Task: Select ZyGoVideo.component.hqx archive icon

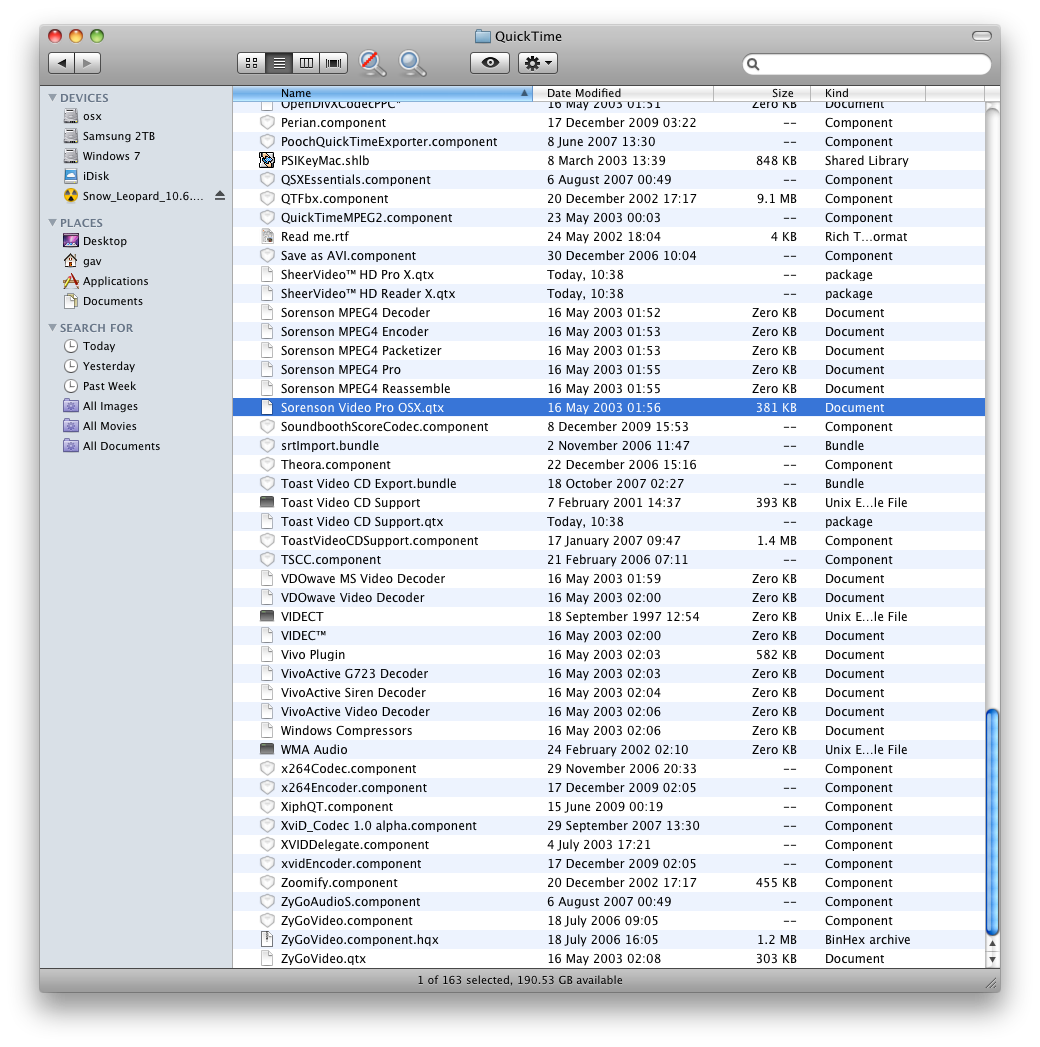Action: pyautogui.click(x=267, y=939)
